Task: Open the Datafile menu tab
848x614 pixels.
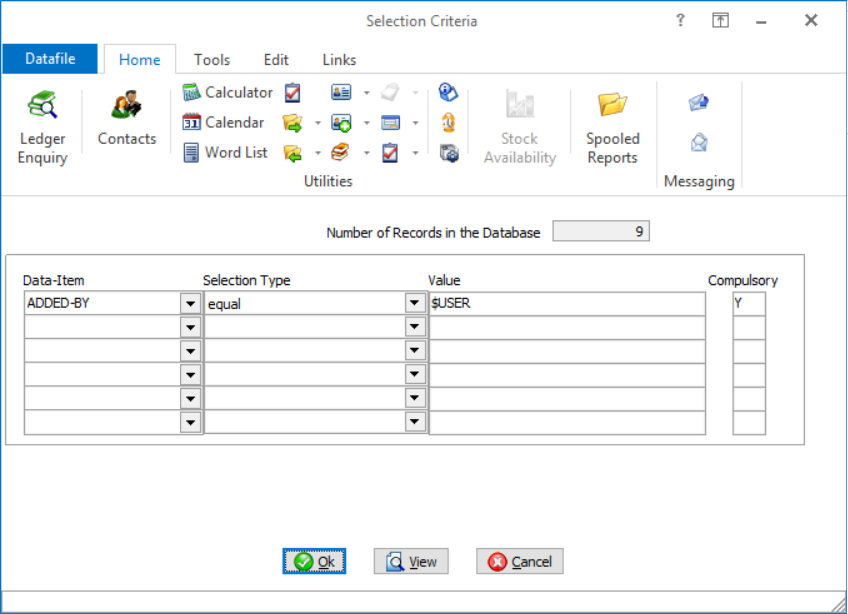Action: point(50,58)
